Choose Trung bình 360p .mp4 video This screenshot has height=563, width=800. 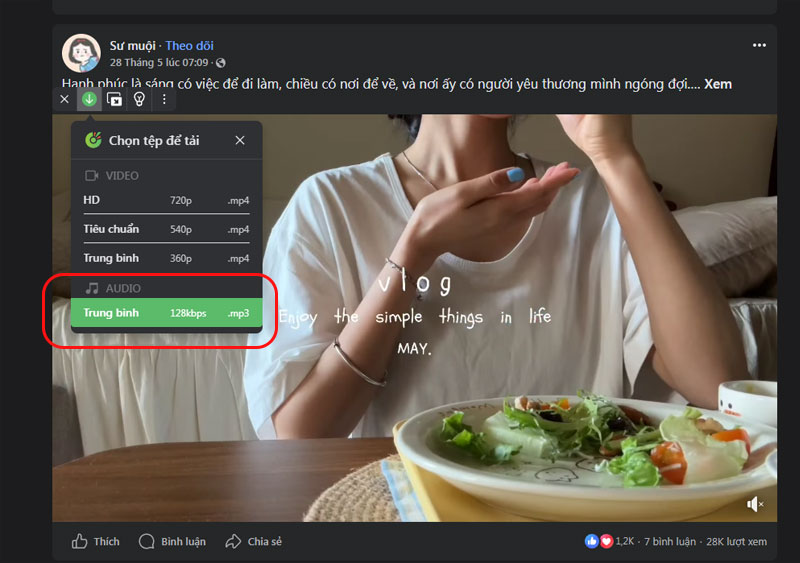click(166, 258)
